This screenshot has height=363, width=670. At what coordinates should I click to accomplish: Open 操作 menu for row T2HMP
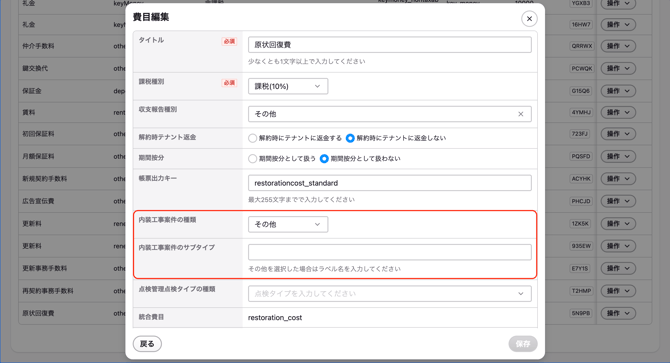(618, 291)
